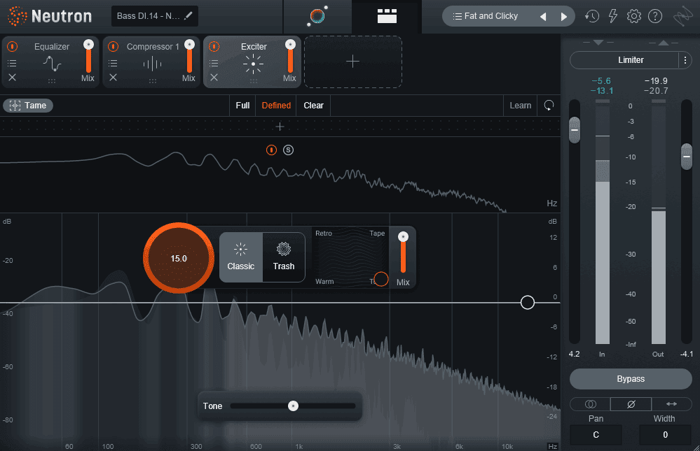Viewport: 700px width, 451px height.
Task: Open the Visual Mixer orb view
Action: click(x=317, y=16)
